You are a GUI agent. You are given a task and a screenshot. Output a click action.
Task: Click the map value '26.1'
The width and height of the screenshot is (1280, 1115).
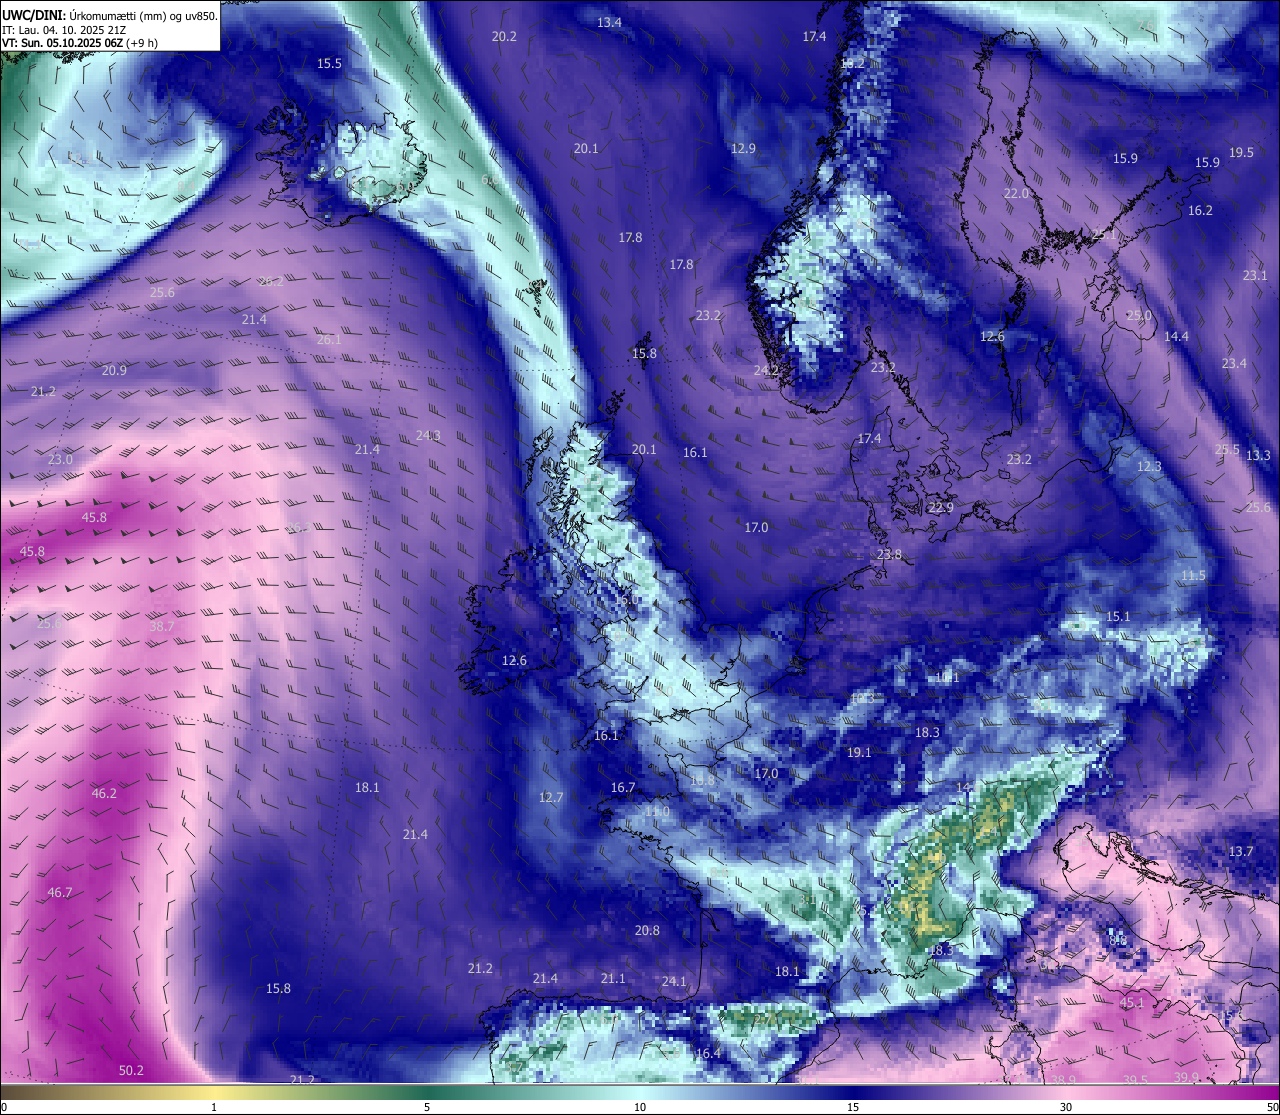329,339
